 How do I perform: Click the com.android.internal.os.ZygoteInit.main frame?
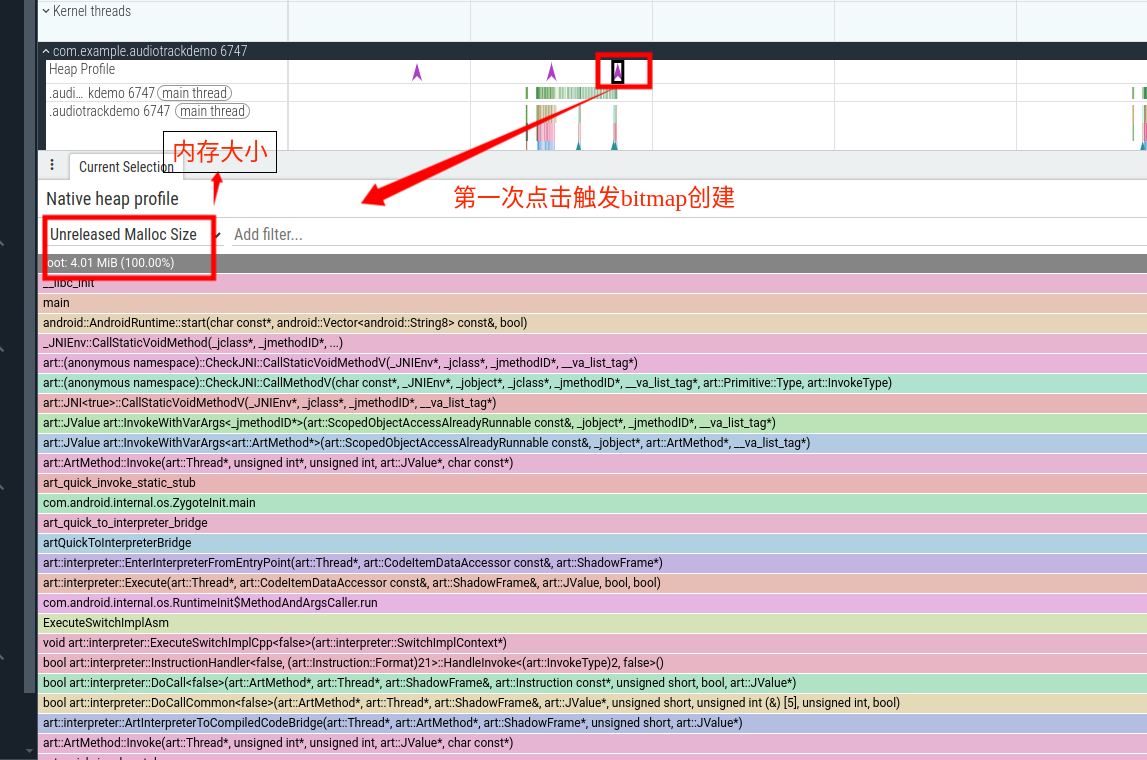(593, 503)
